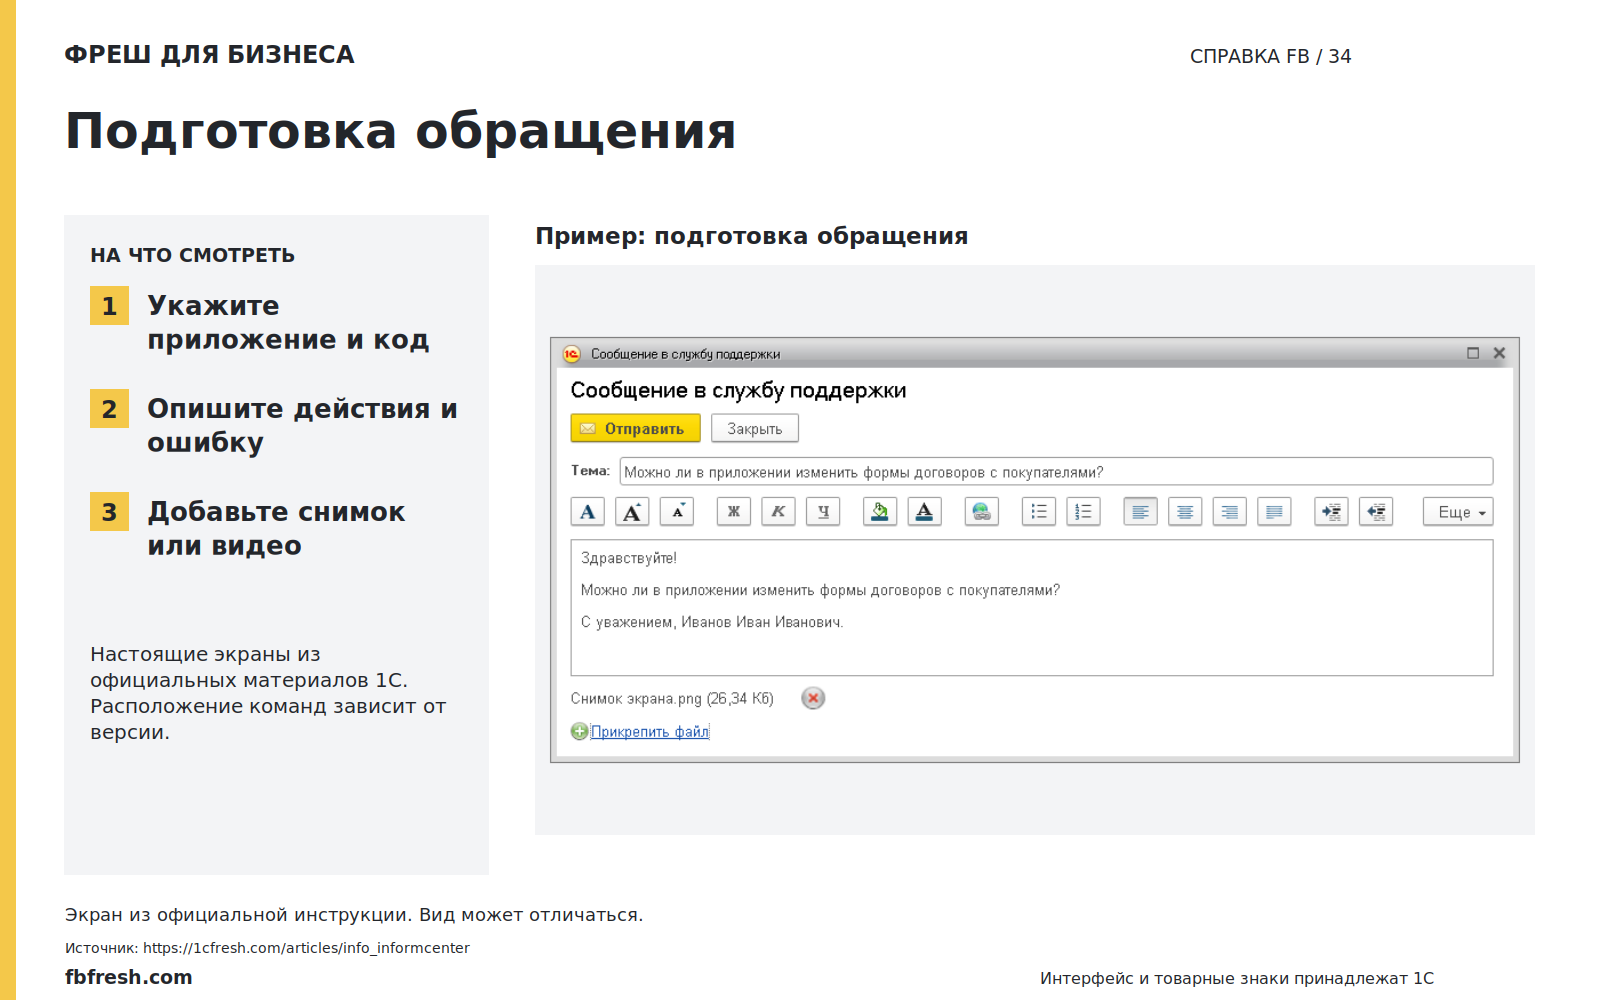Decrease paragraph indent
The image size is (1600, 1000).
(x=1376, y=512)
